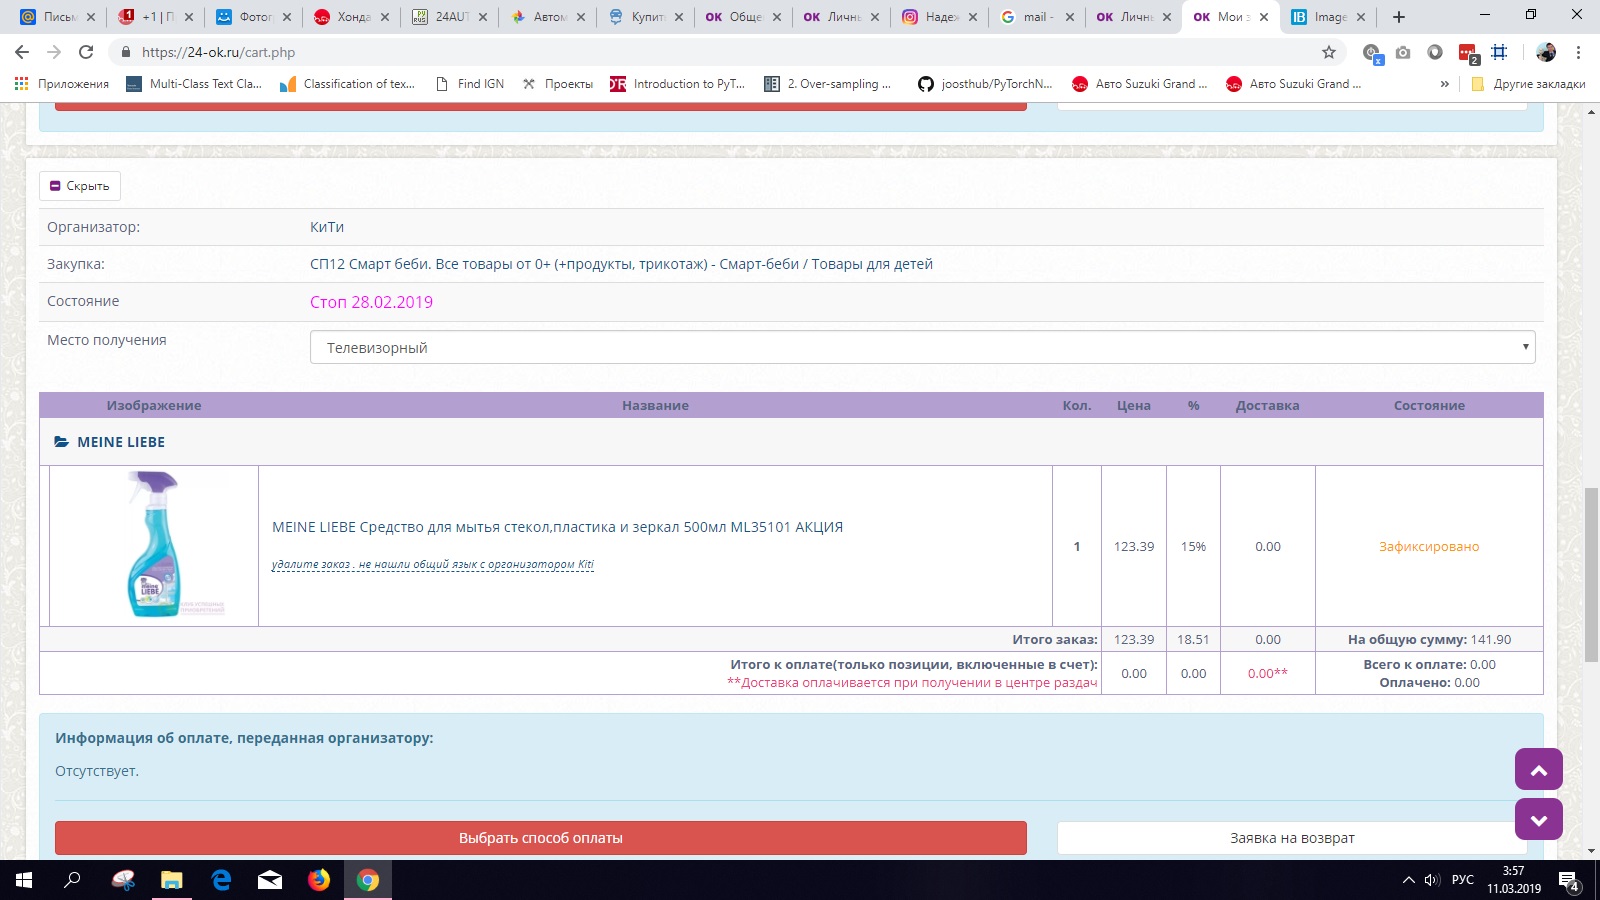The width and height of the screenshot is (1600, 900).
Task: Click the scroll-down purple chevron button
Action: point(1538,820)
